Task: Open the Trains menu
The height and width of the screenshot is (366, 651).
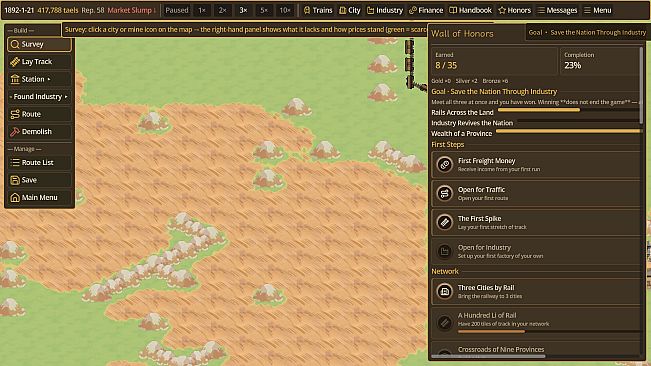Action: tap(318, 10)
